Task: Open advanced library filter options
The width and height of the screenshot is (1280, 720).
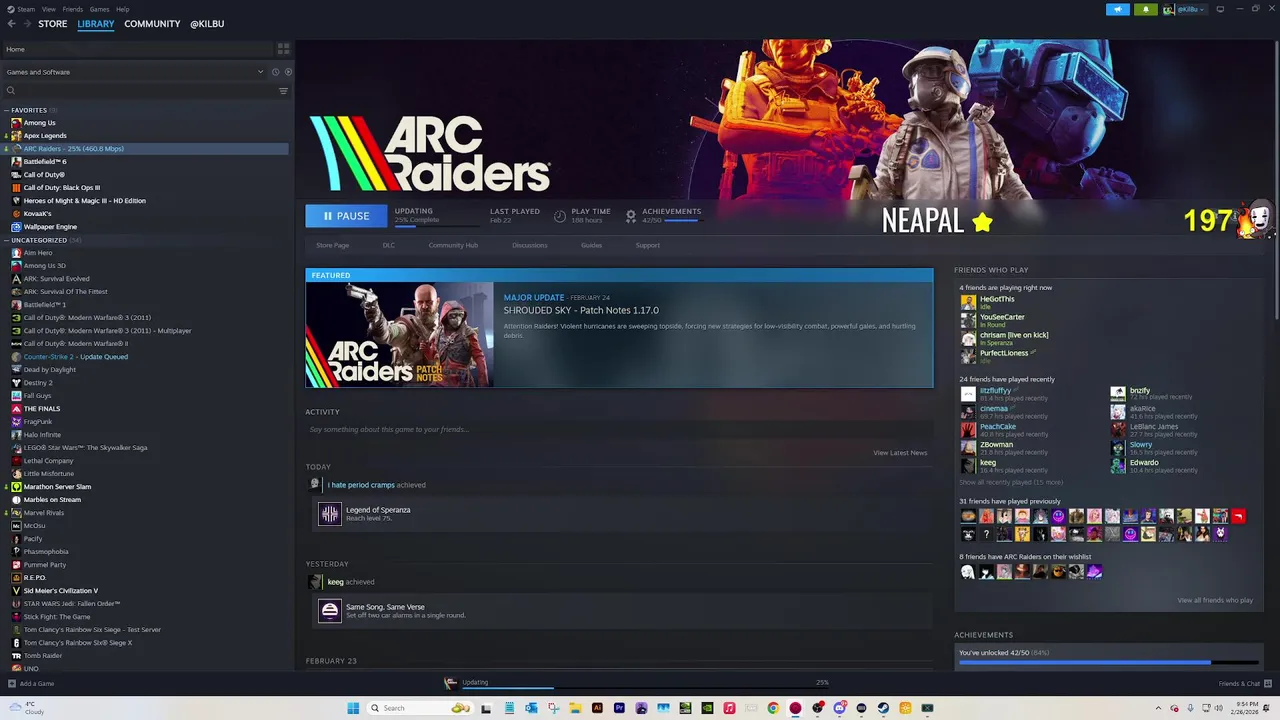Action: tap(283, 91)
